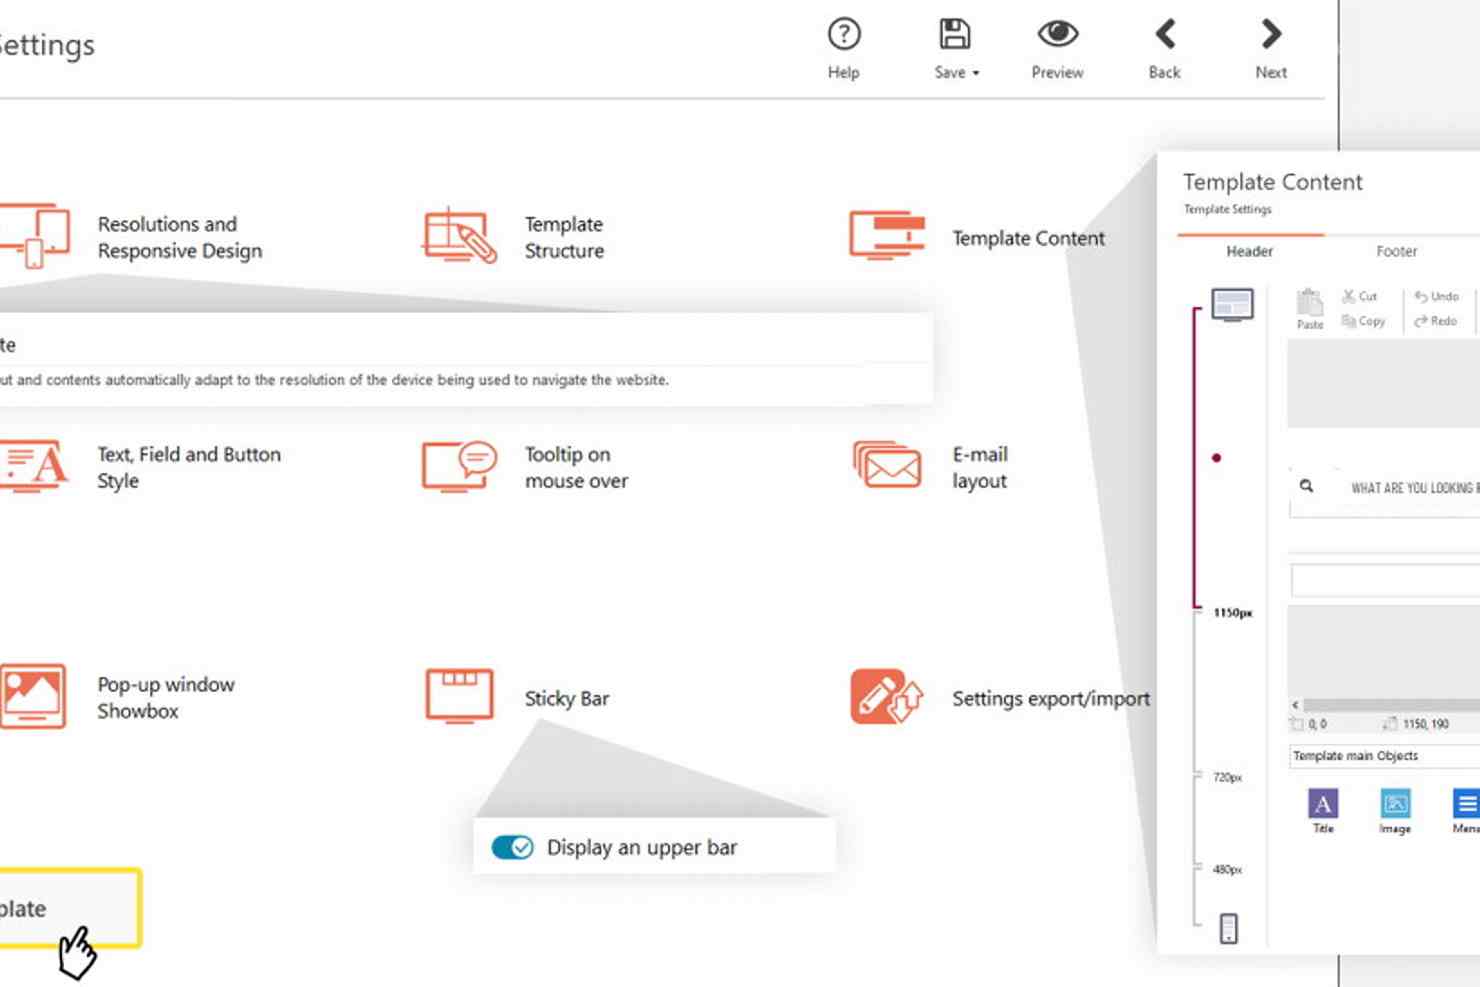Click the Preview eye icon

tap(1057, 34)
